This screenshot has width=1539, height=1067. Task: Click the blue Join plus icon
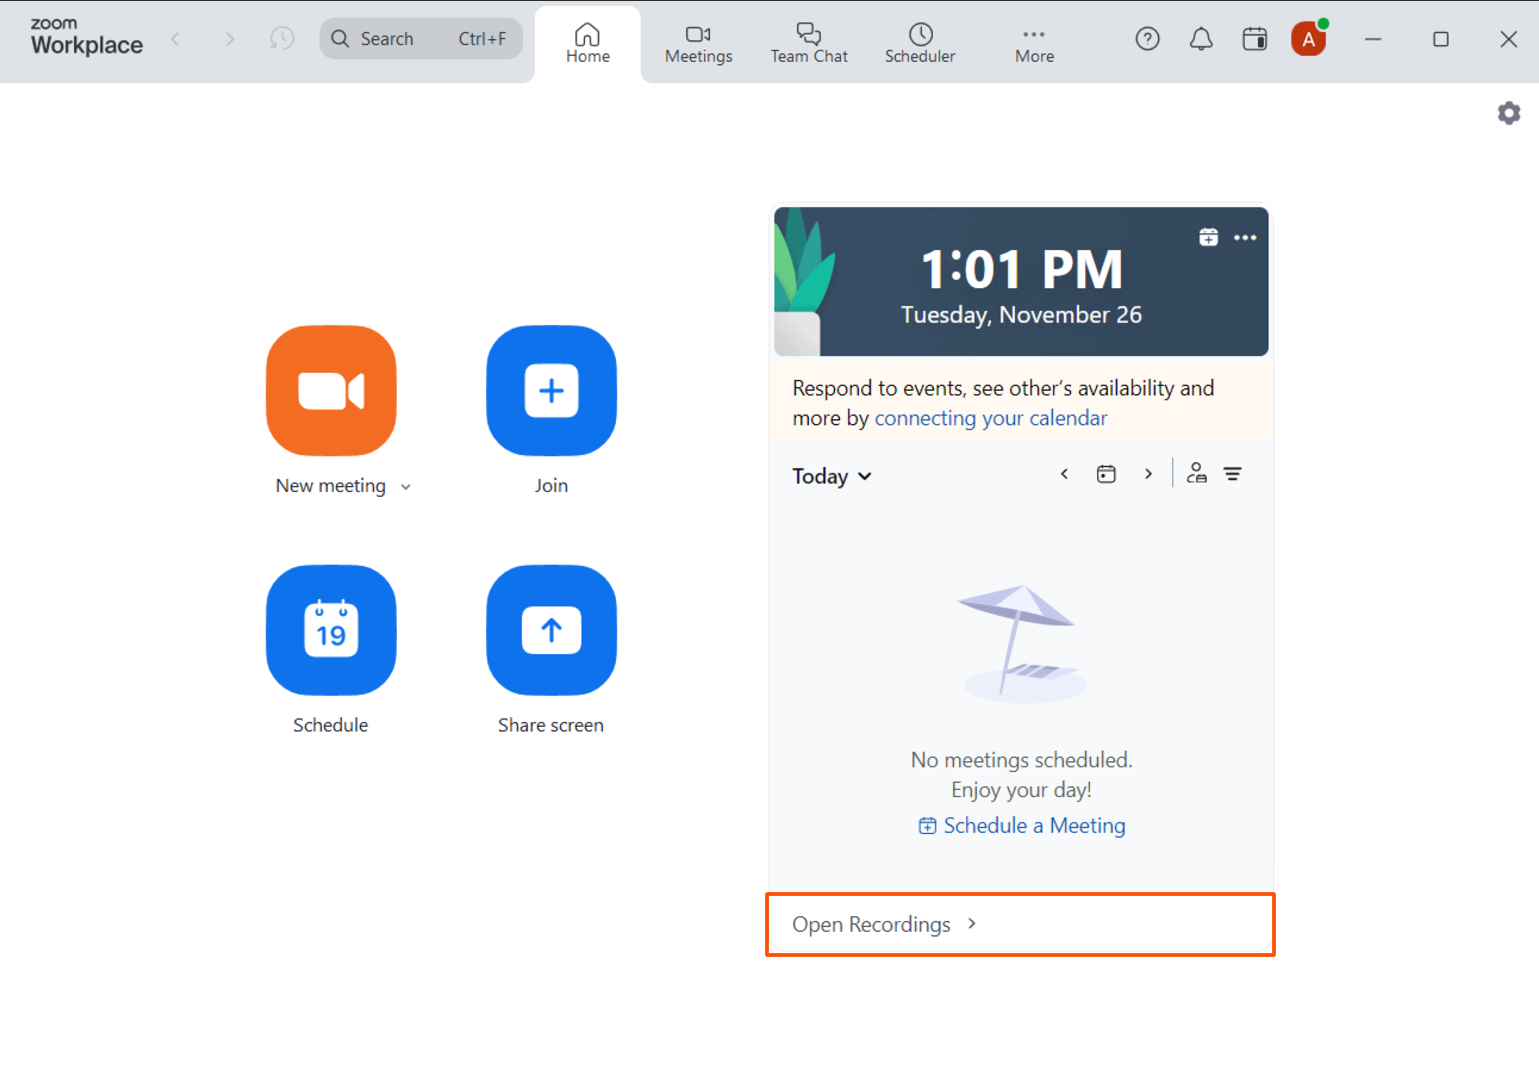(x=551, y=391)
